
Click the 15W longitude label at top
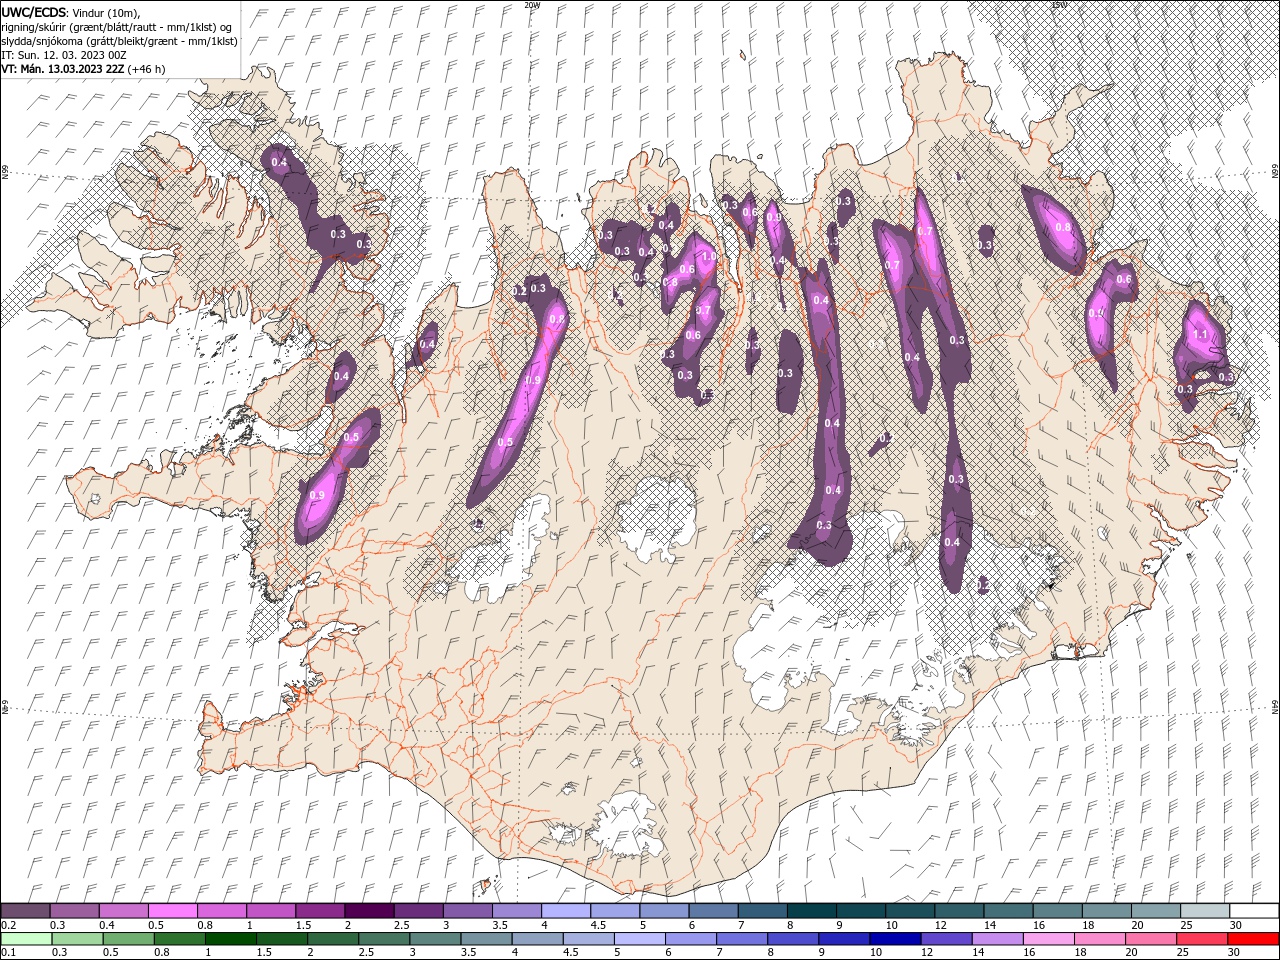pos(1059,5)
